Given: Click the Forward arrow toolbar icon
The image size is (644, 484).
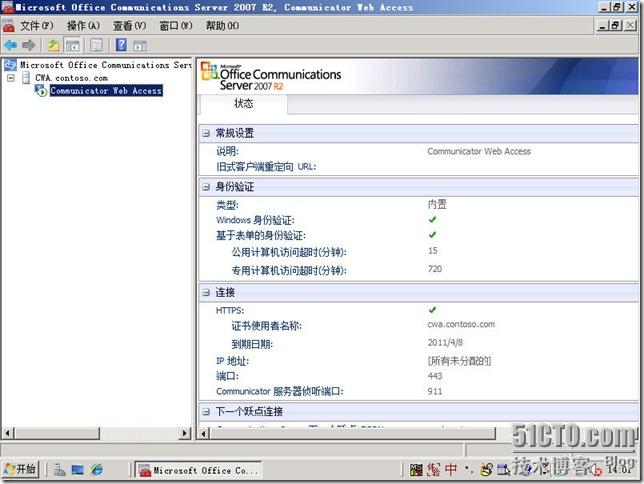Looking at the screenshot, I should 28,45.
